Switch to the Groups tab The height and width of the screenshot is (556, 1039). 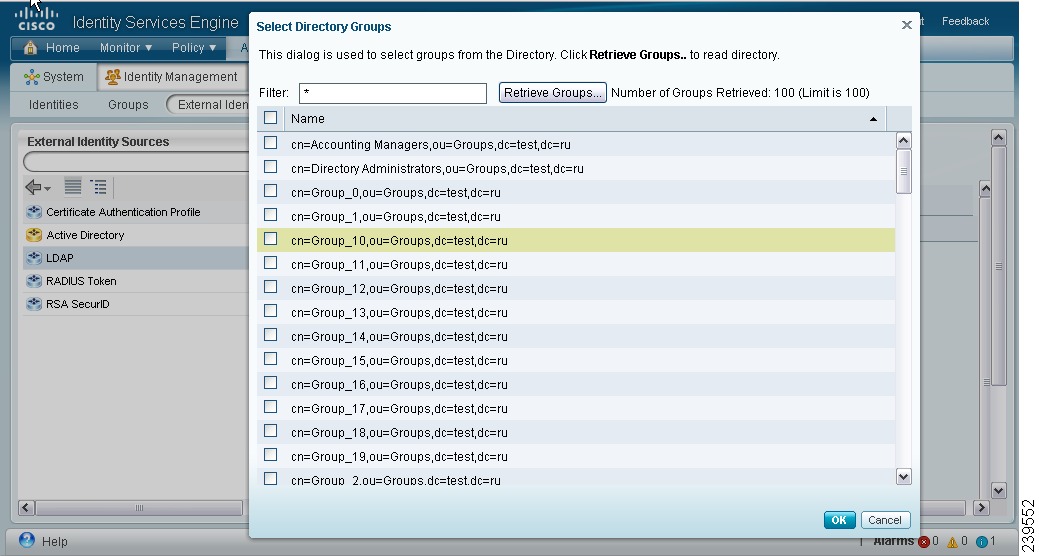pos(128,105)
